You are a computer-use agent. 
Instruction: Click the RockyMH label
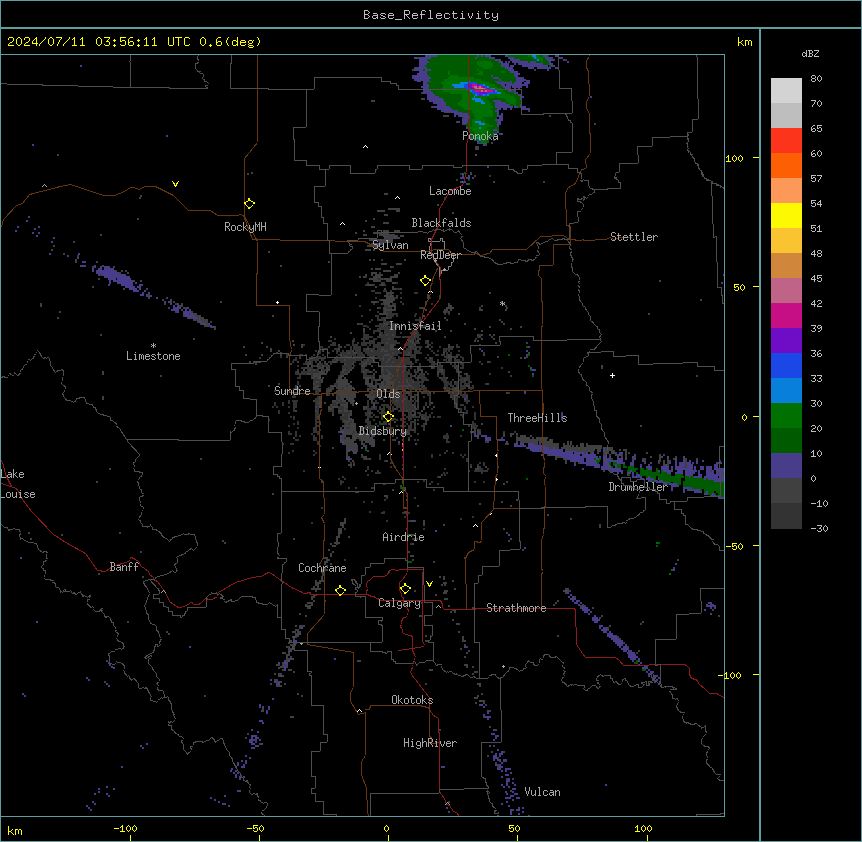tap(245, 227)
